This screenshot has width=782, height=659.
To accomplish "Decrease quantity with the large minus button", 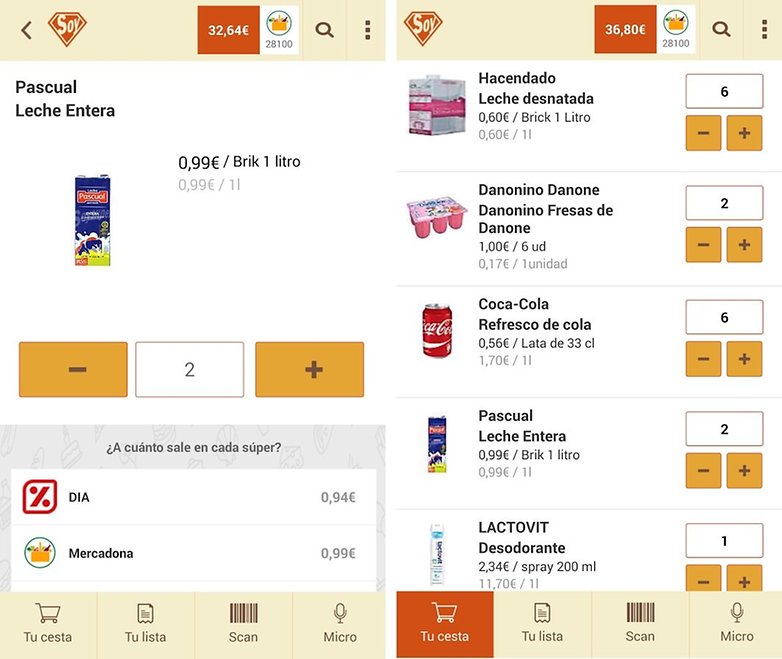I will click(x=73, y=370).
